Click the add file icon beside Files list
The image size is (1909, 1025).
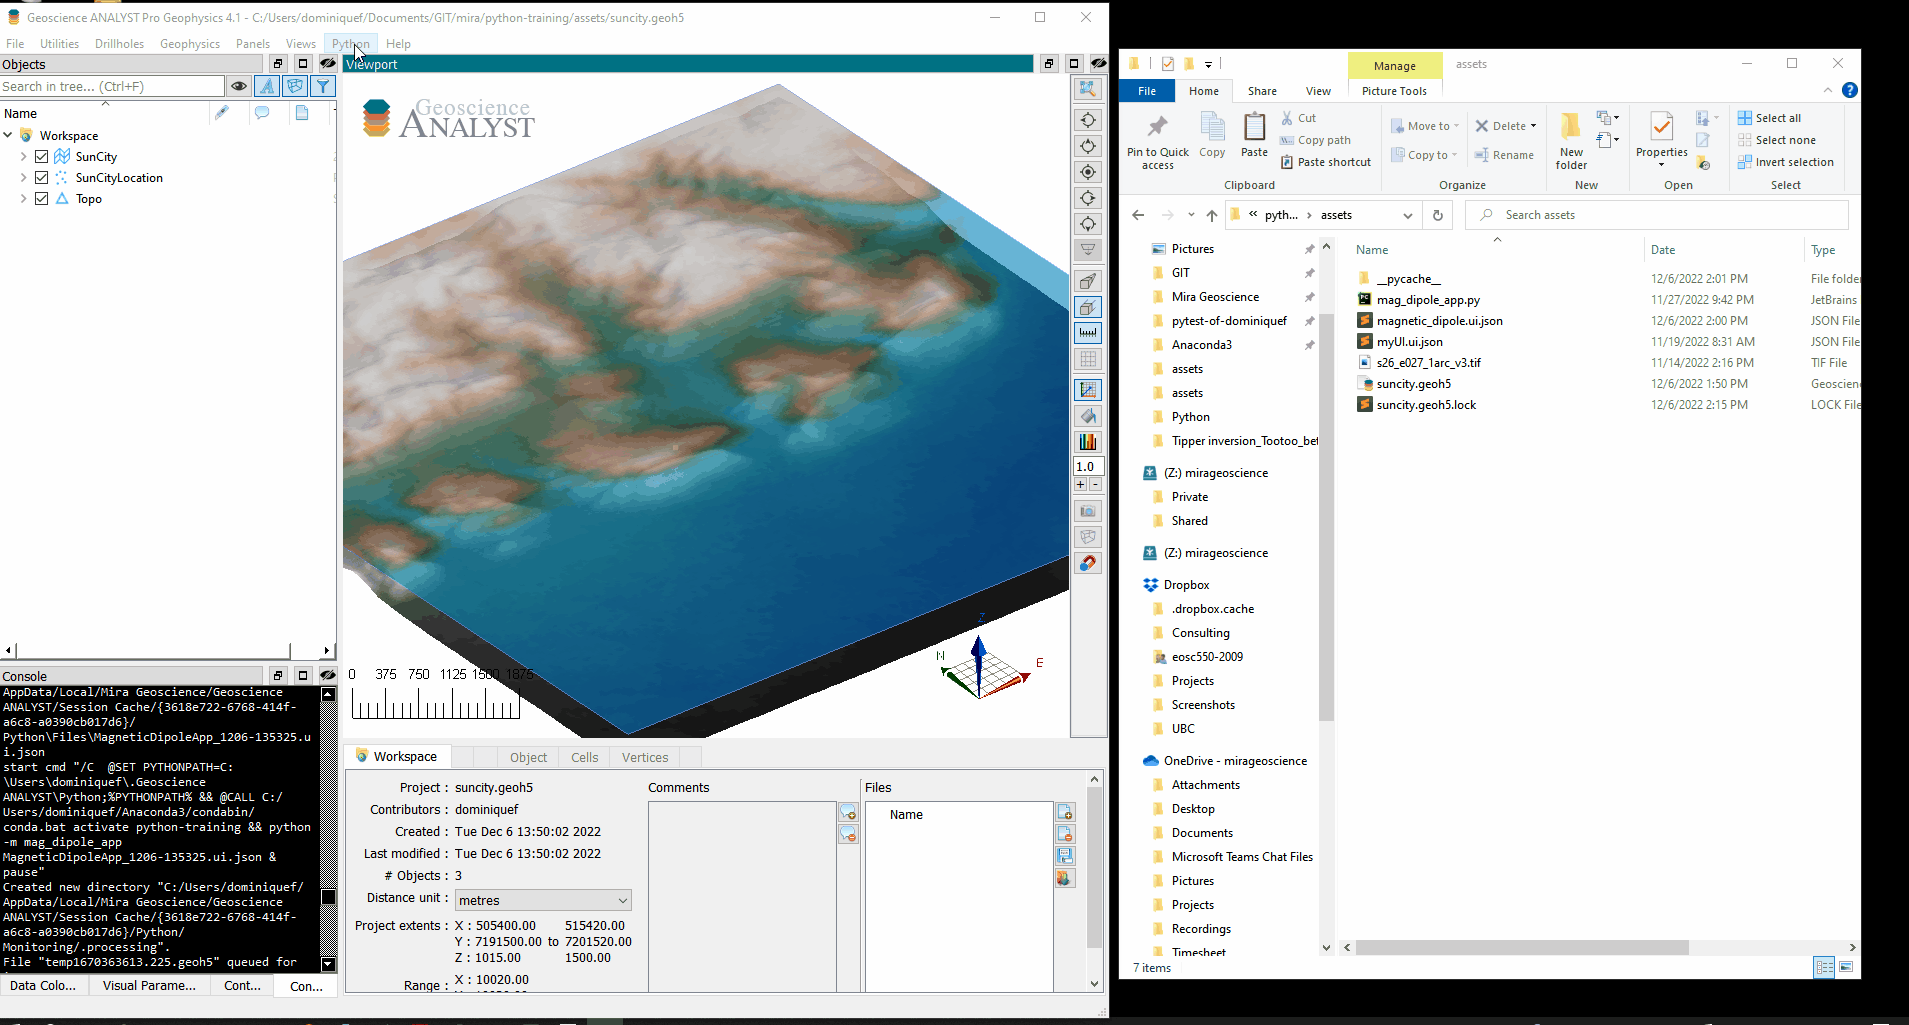(x=1065, y=812)
